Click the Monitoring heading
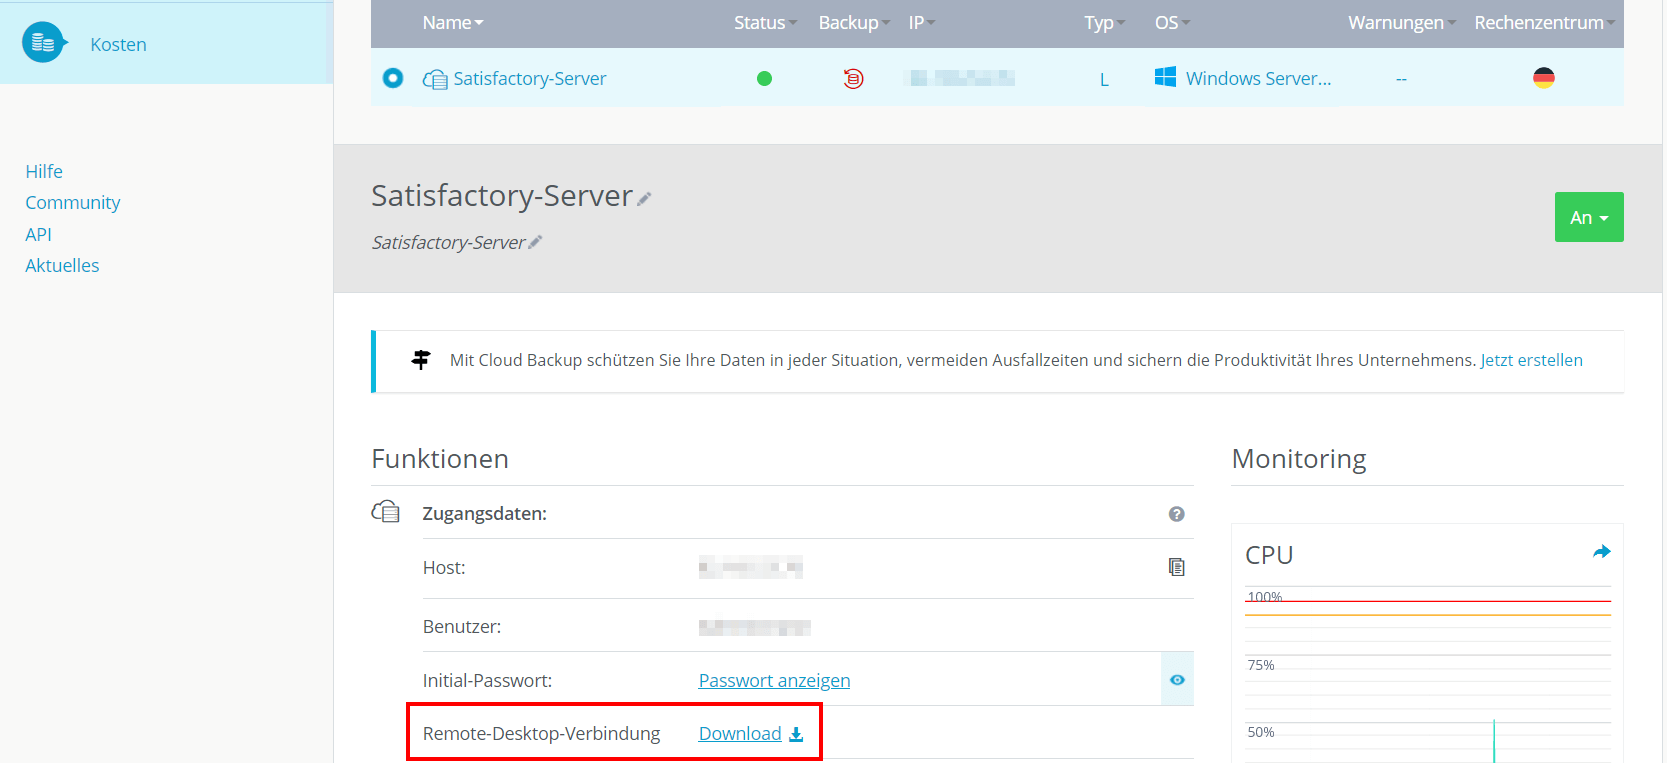 pos(1299,458)
